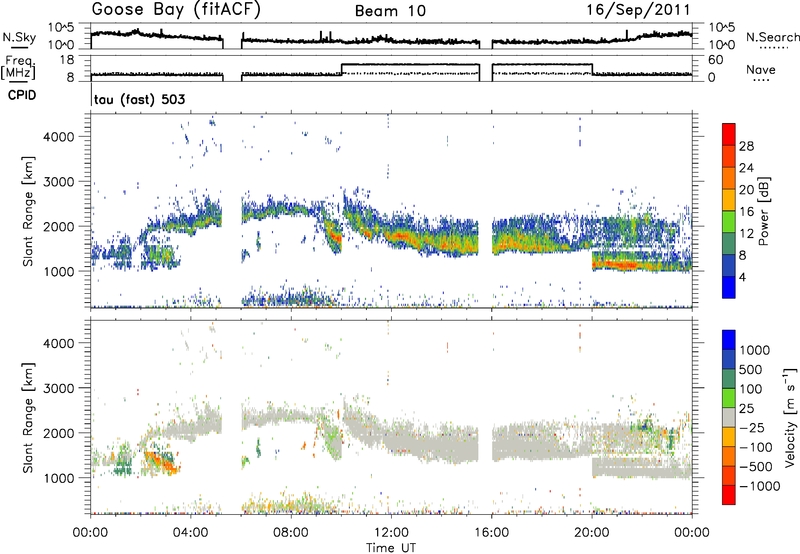Select the '4000' tick of the power panel

pyautogui.click(x=59, y=137)
